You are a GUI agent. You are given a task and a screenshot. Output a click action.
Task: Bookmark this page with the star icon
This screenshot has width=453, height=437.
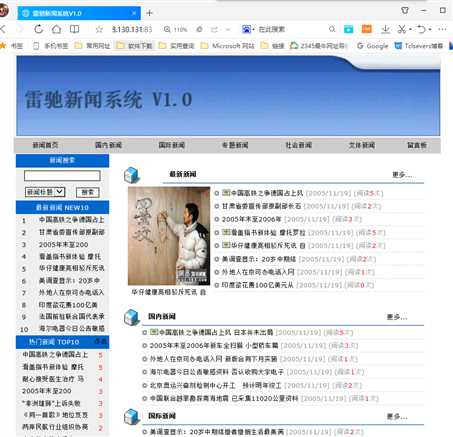pyautogui.click(x=99, y=30)
